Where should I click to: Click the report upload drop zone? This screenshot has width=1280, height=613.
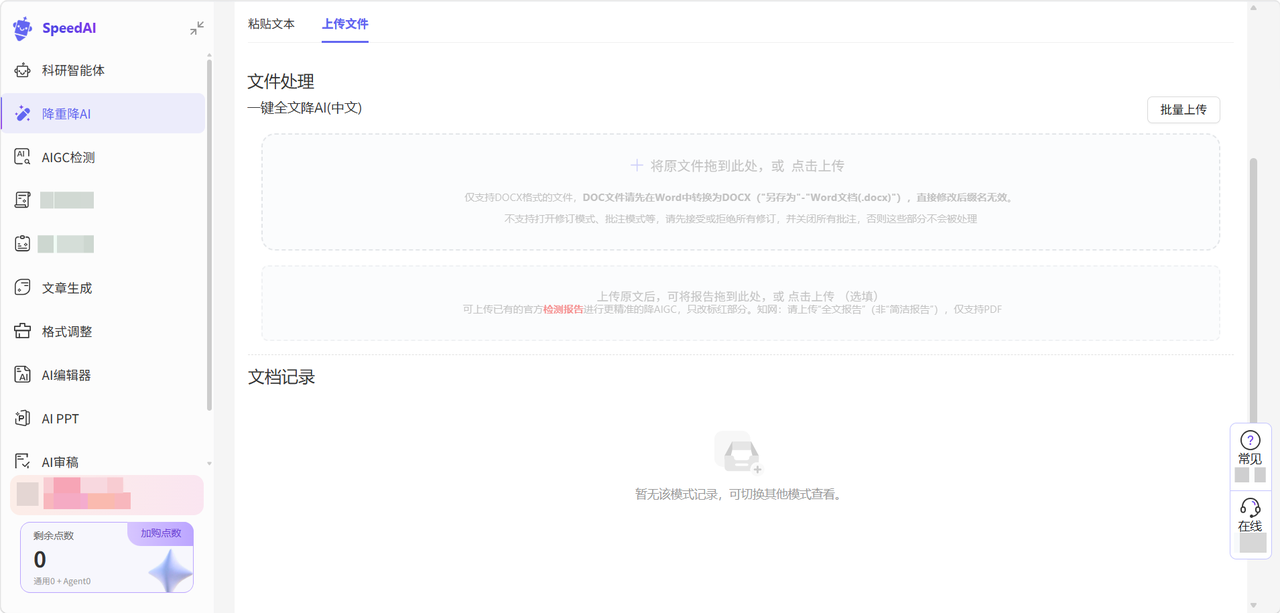pyautogui.click(x=741, y=303)
